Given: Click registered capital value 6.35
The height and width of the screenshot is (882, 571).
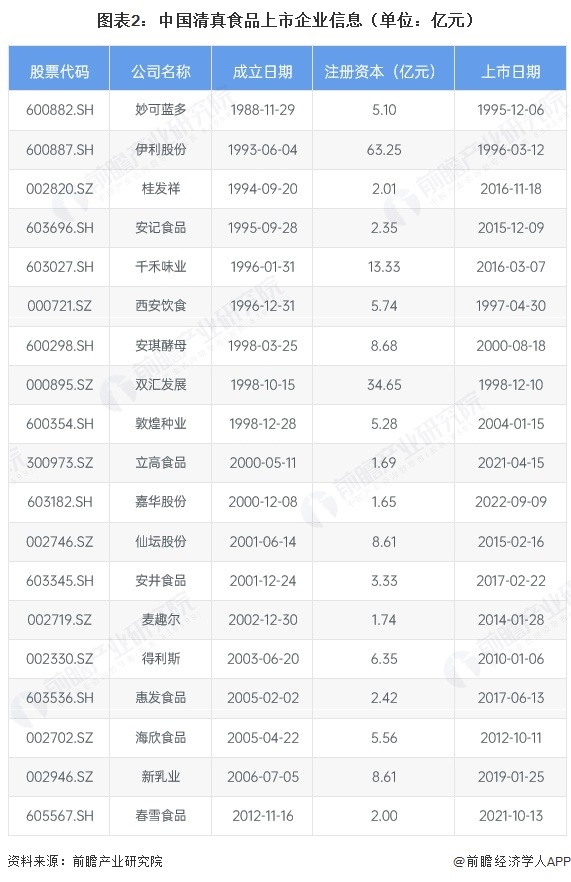Looking at the screenshot, I should point(384,659).
